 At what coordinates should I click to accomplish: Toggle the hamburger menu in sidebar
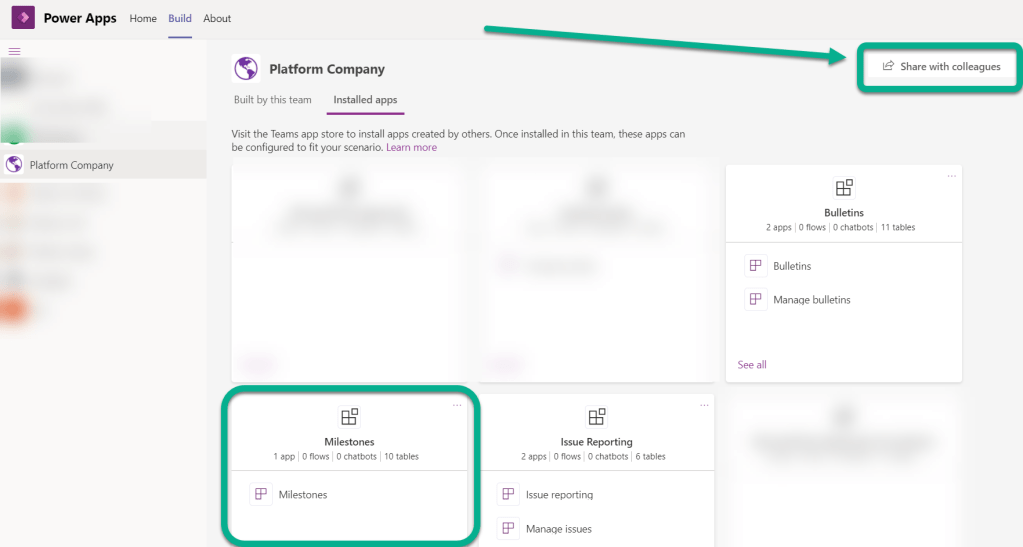(x=15, y=51)
